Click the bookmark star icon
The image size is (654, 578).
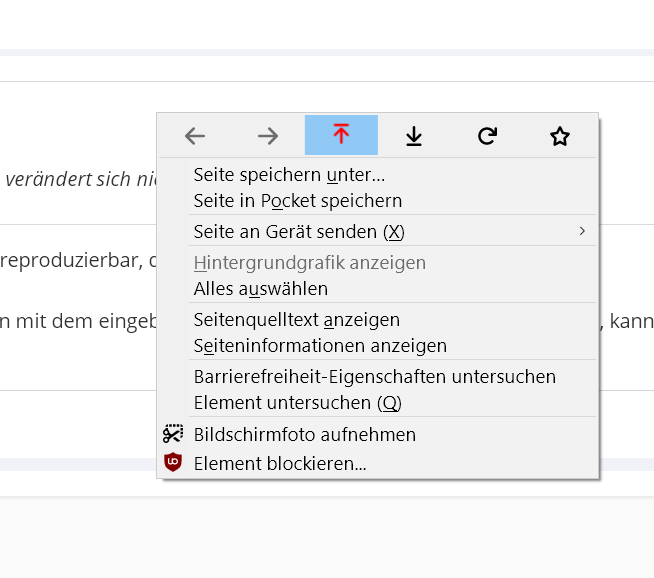(560, 136)
